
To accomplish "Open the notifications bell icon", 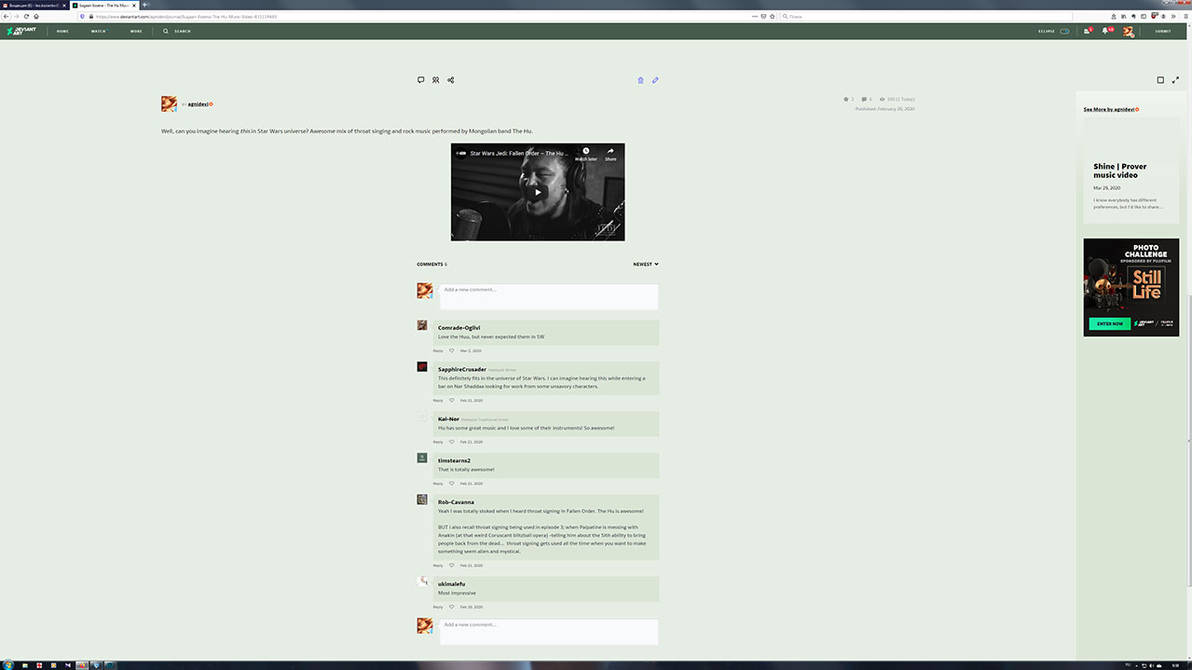I will [1106, 31].
